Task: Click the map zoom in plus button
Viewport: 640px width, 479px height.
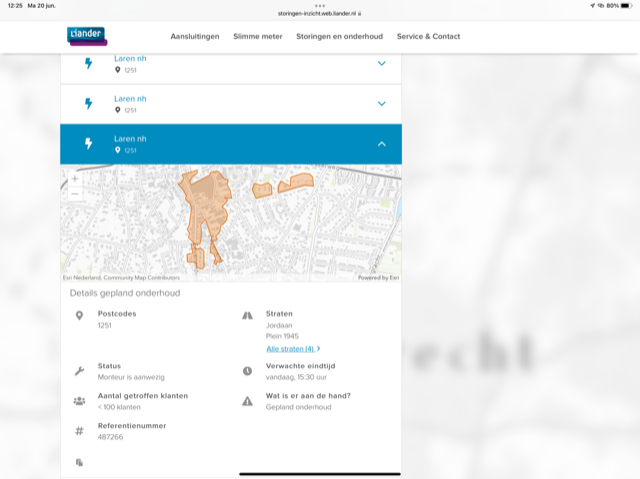Action: (75, 180)
